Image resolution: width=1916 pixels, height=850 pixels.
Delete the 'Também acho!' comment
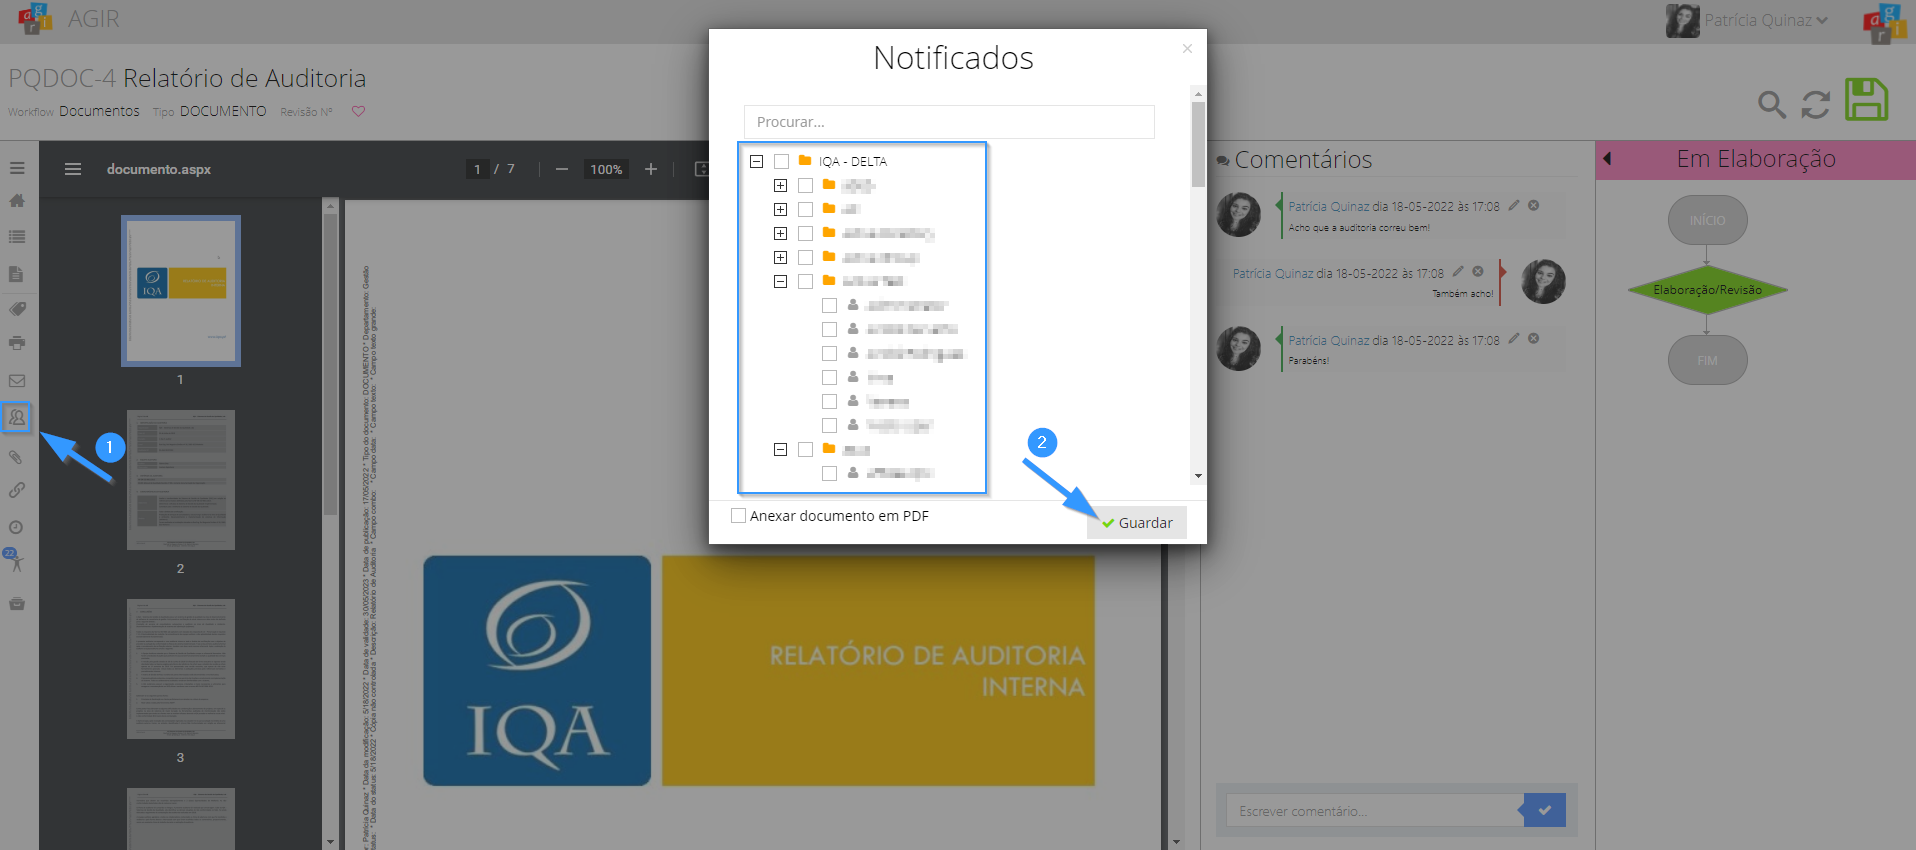1478,271
